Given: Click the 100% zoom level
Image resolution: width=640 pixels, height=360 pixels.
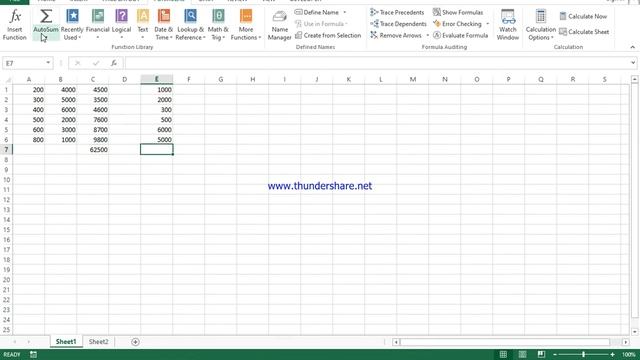Looking at the screenshot, I should pyautogui.click(x=629, y=355).
